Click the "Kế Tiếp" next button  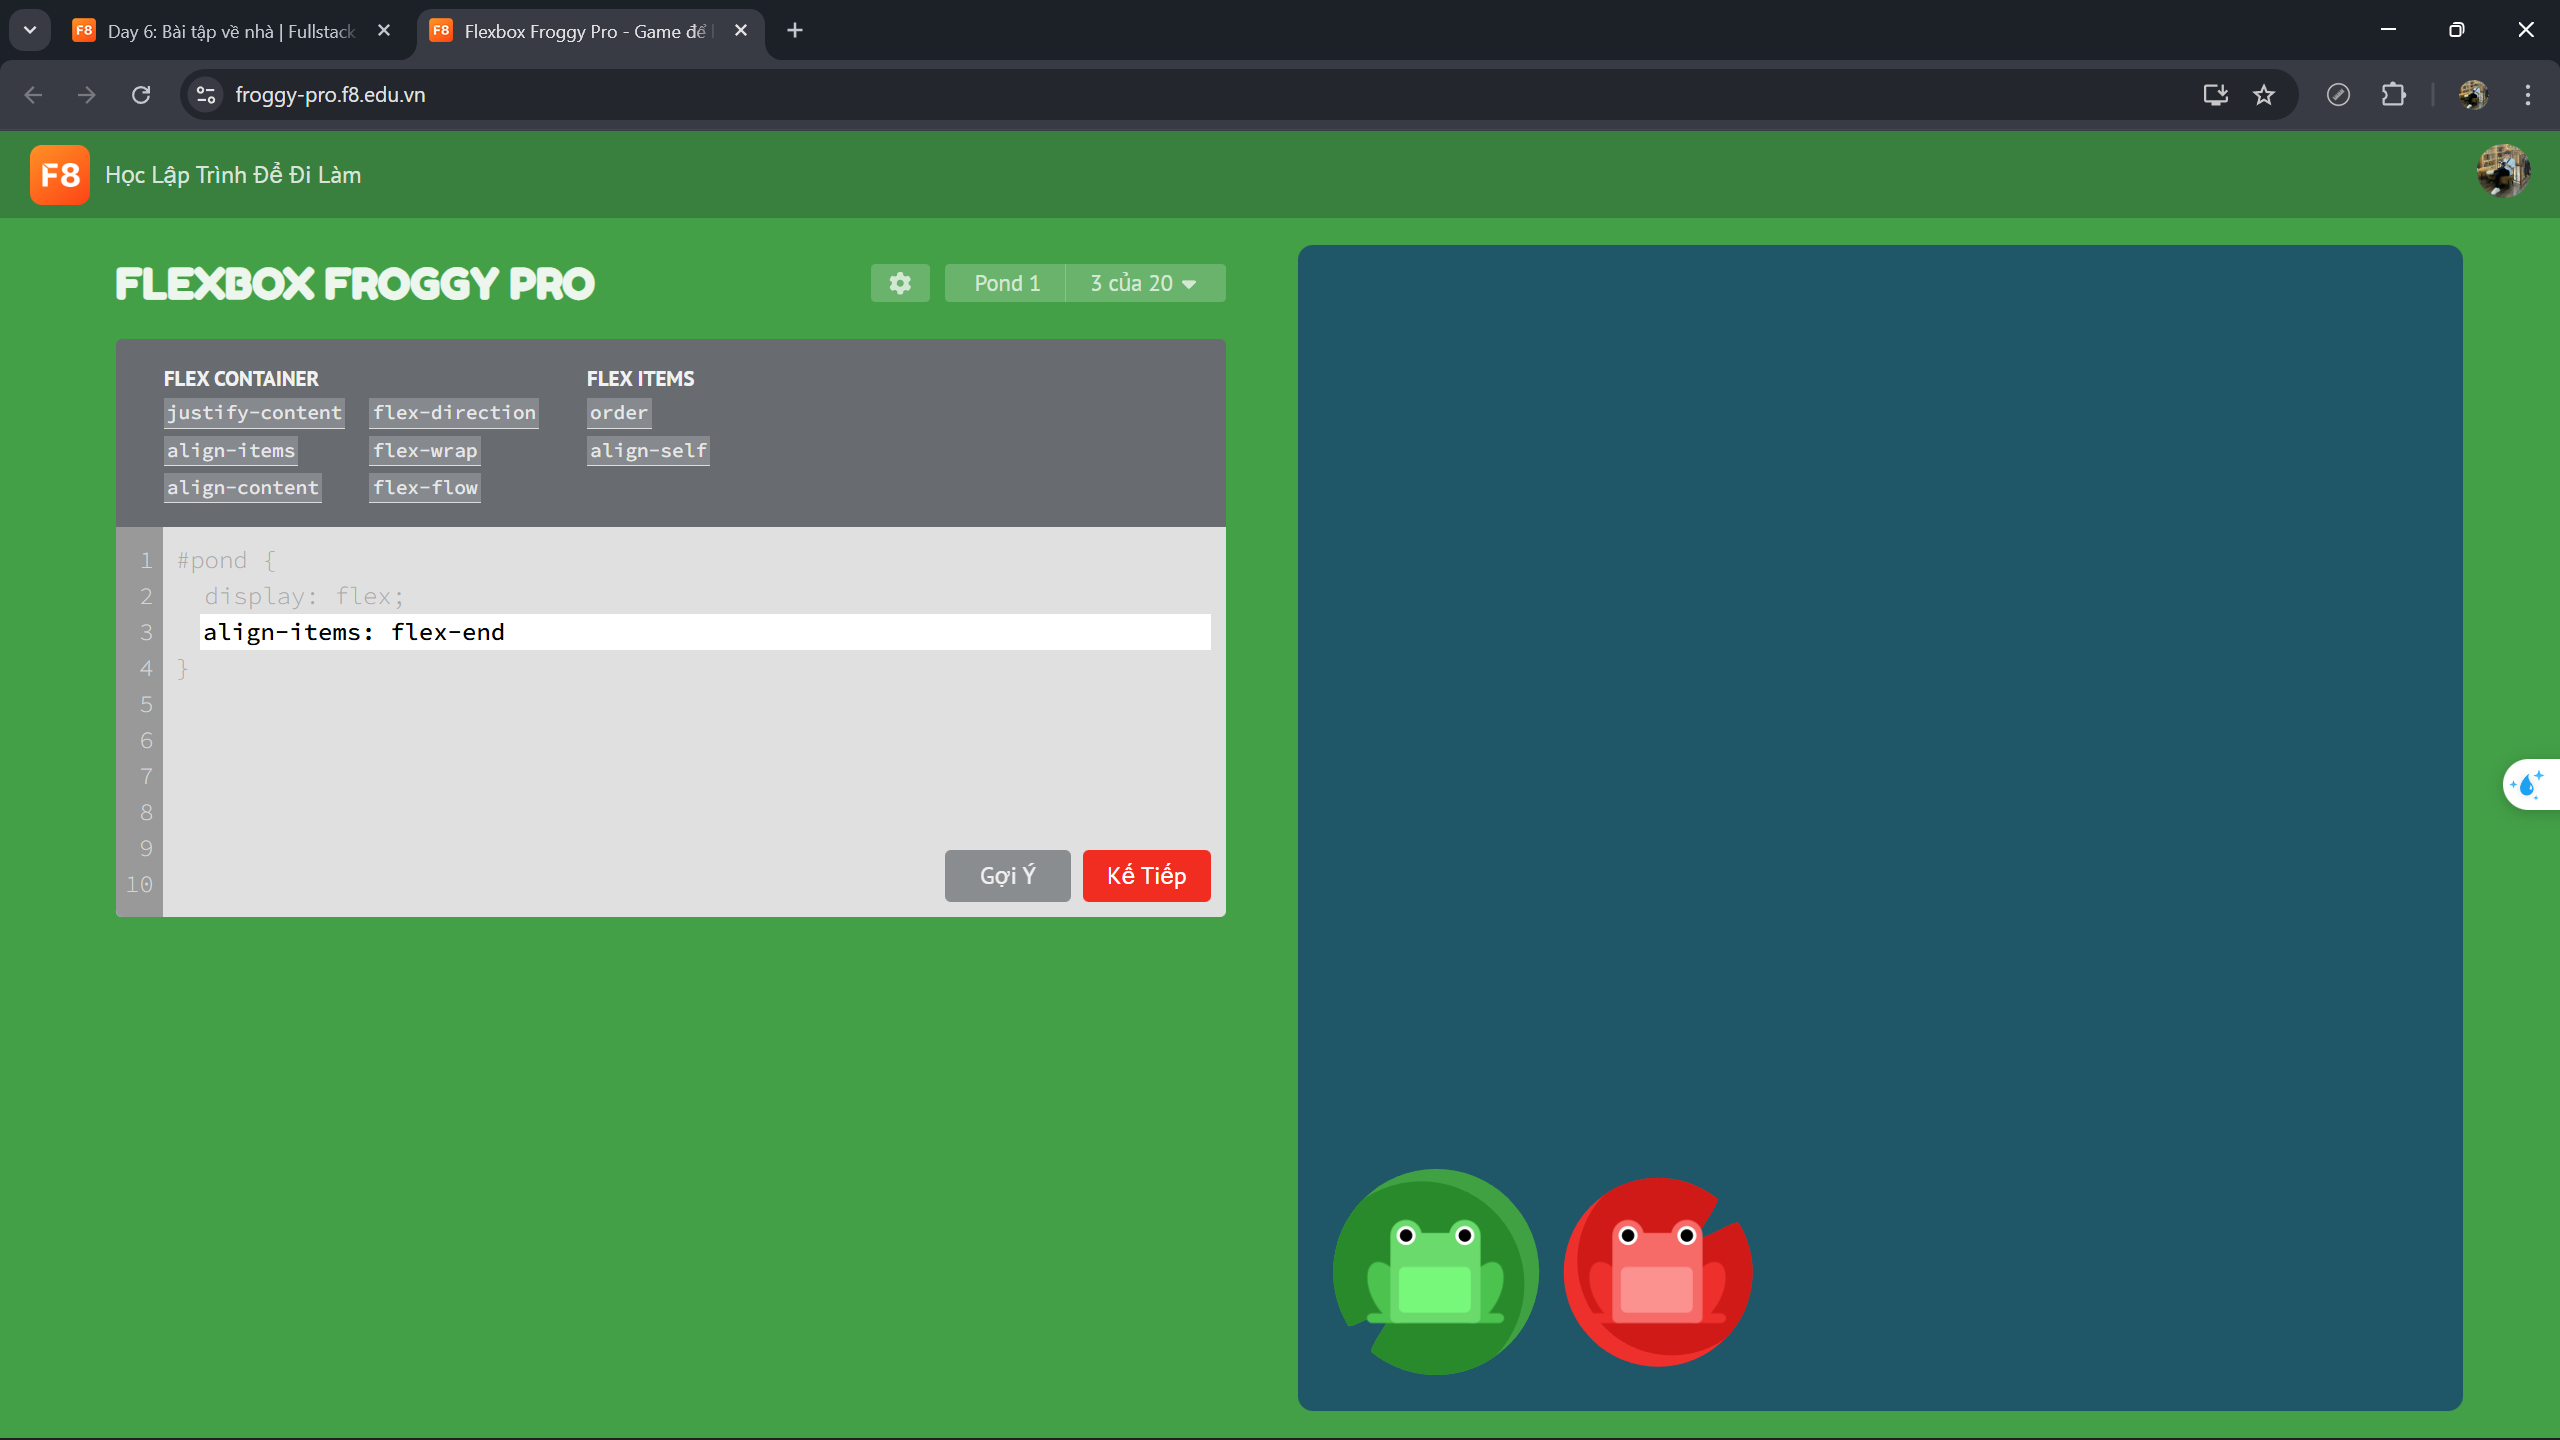[1145, 875]
